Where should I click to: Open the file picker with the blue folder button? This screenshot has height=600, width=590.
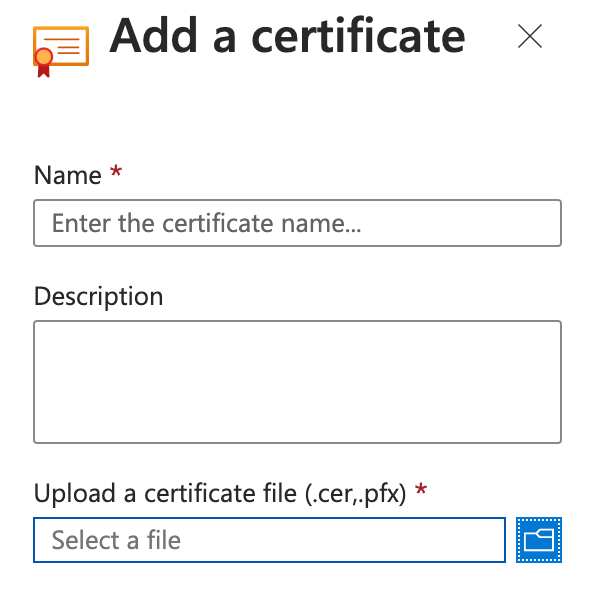click(539, 540)
